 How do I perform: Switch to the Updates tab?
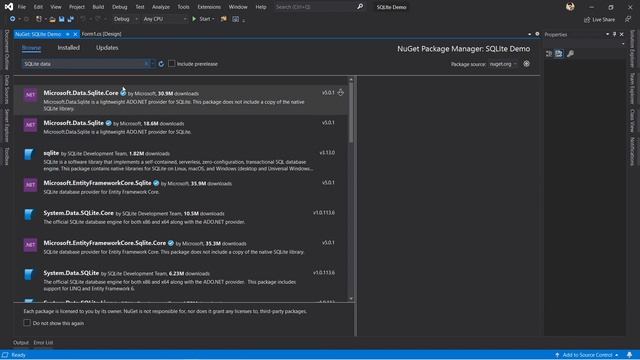(107, 48)
